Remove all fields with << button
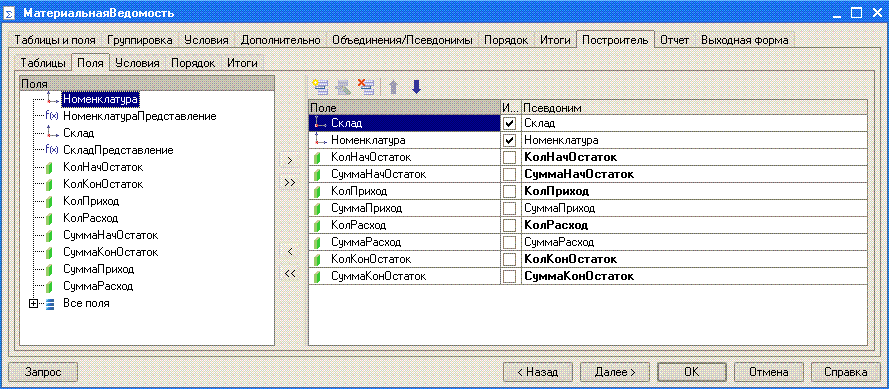Screen dimensions: 889x389 [290, 273]
